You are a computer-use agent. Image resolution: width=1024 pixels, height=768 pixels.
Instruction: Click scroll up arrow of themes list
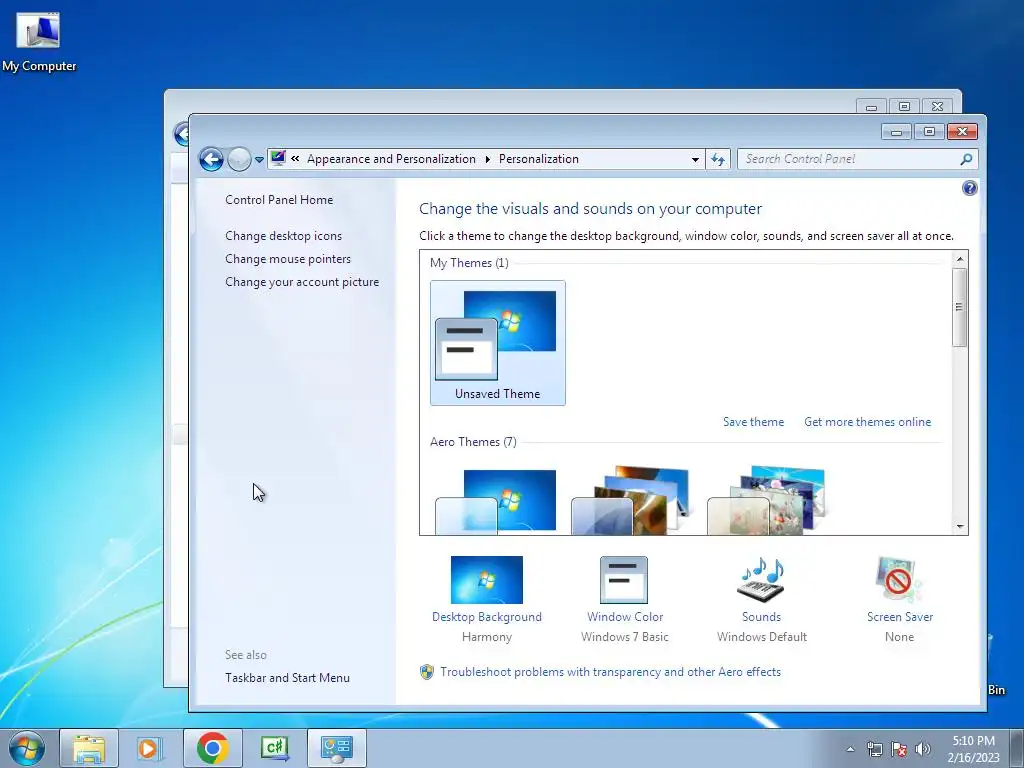[x=959, y=259]
